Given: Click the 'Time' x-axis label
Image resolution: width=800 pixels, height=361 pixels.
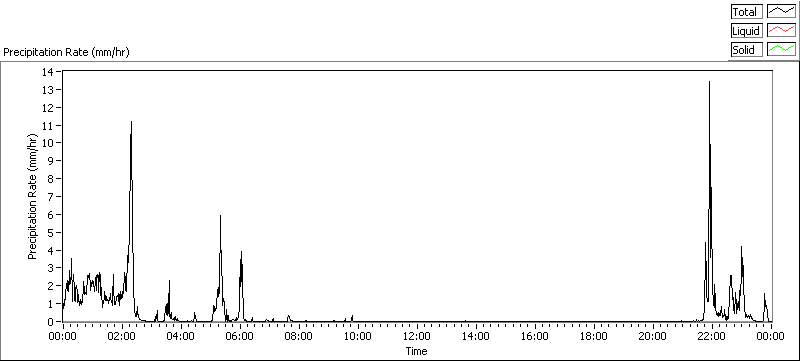Looking at the screenshot, I should click(416, 351).
